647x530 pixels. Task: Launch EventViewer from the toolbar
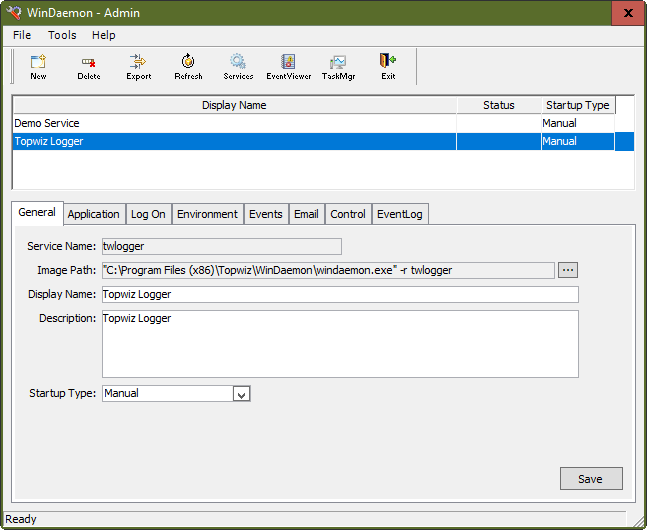(288, 67)
